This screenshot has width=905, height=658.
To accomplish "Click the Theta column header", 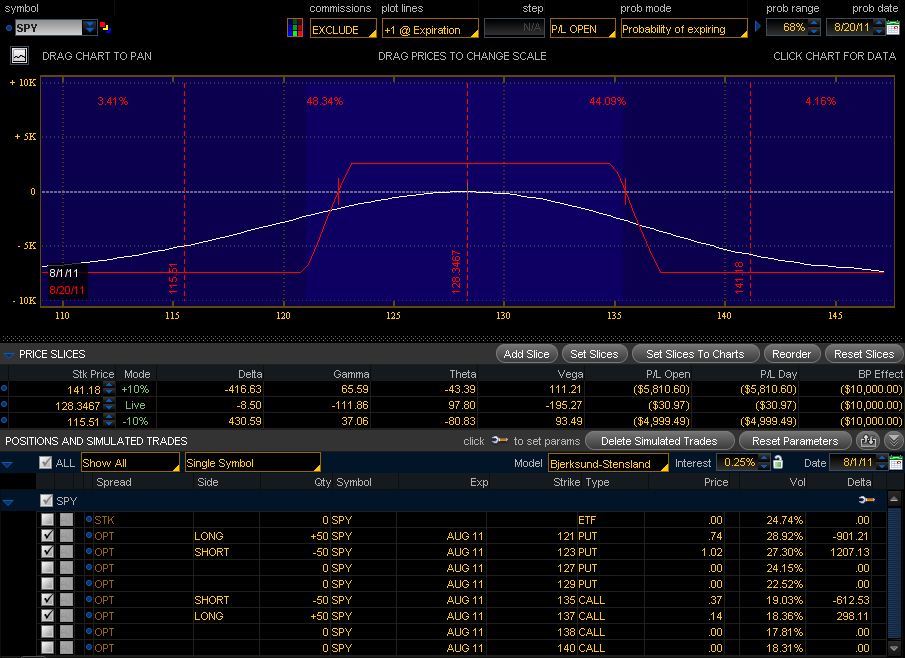I will click(x=463, y=374).
